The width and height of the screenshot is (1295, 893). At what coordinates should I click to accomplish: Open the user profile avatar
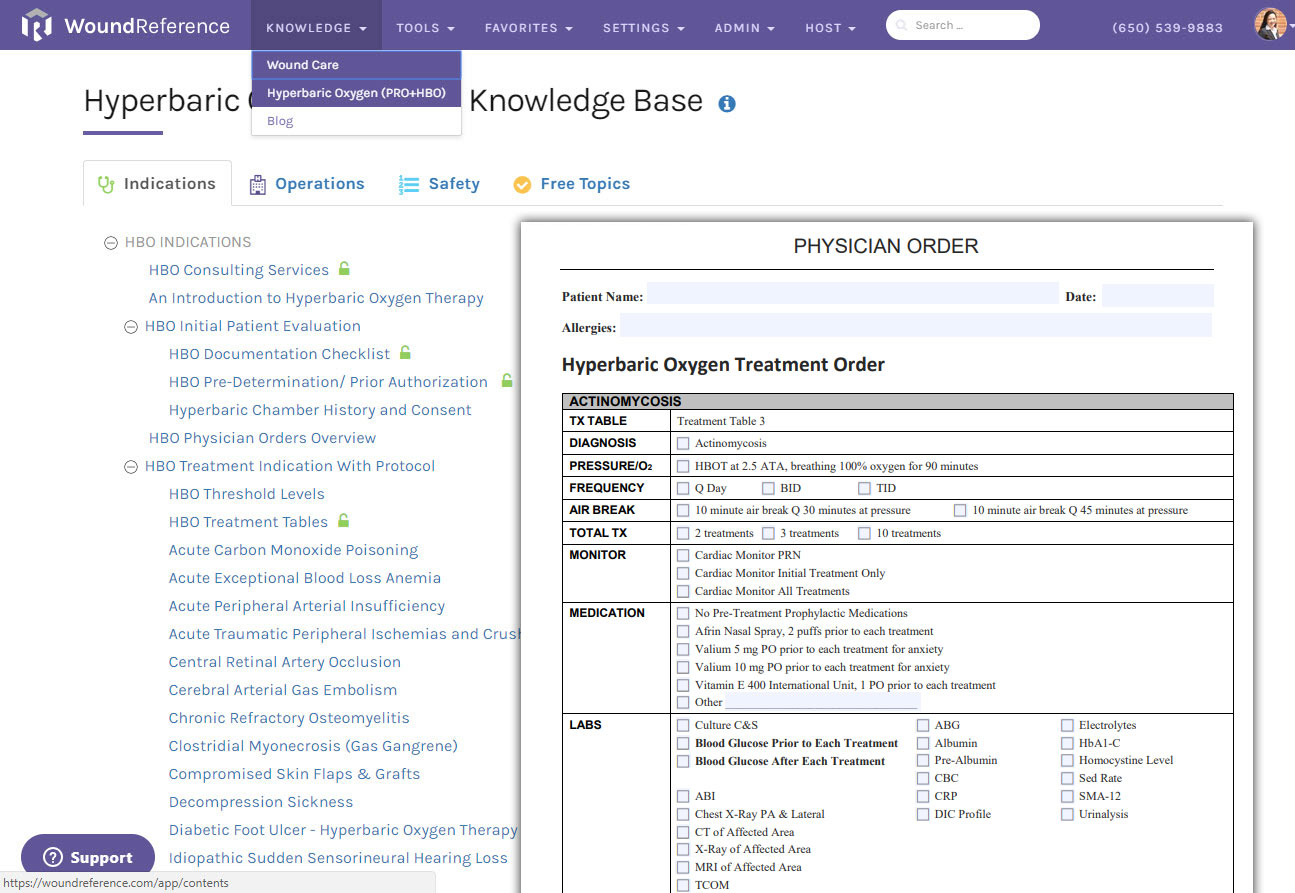click(1270, 24)
